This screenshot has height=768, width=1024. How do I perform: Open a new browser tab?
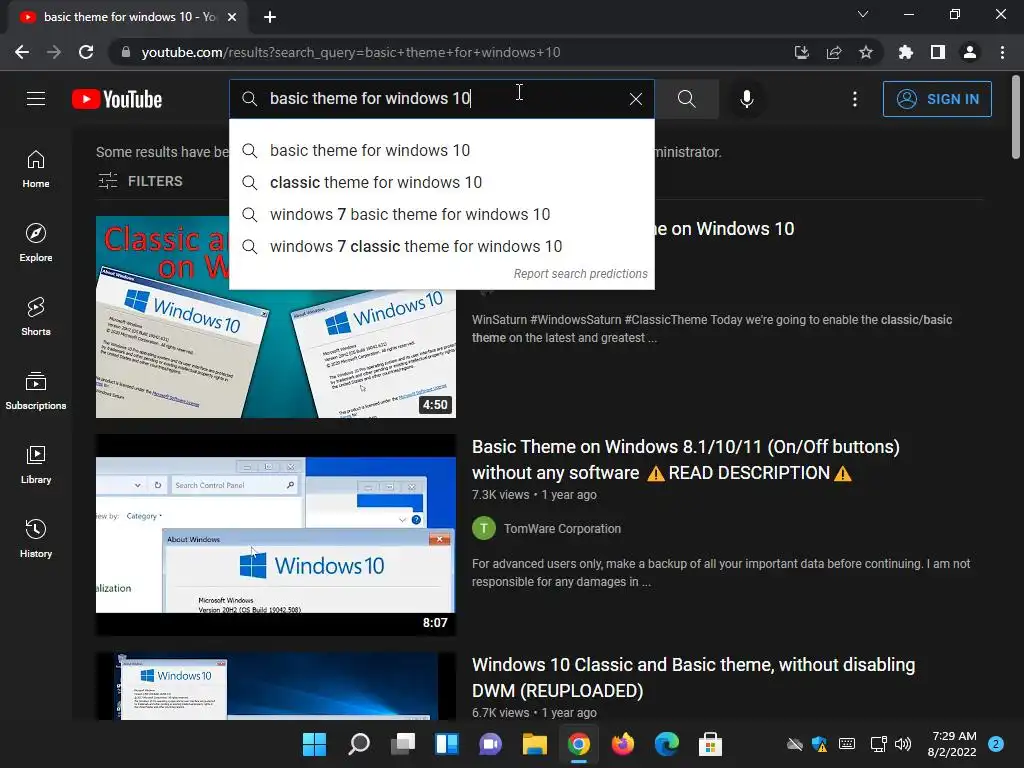pos(270,17)
